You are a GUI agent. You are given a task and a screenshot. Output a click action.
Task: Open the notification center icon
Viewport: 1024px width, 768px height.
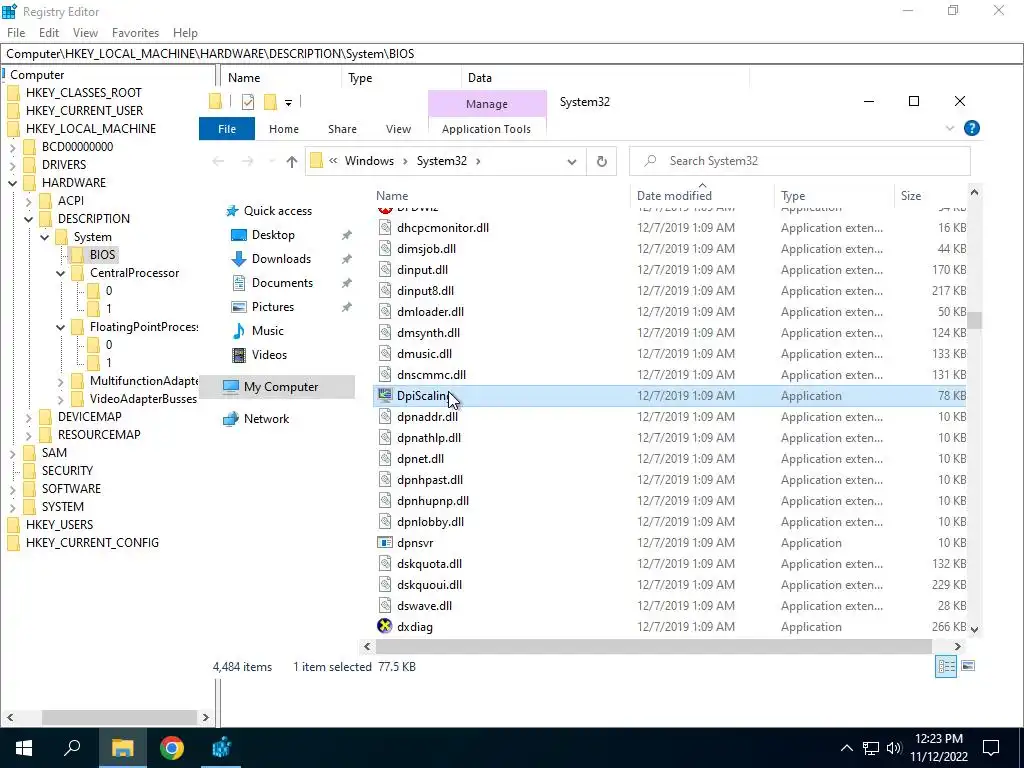(x=991, y=748)
